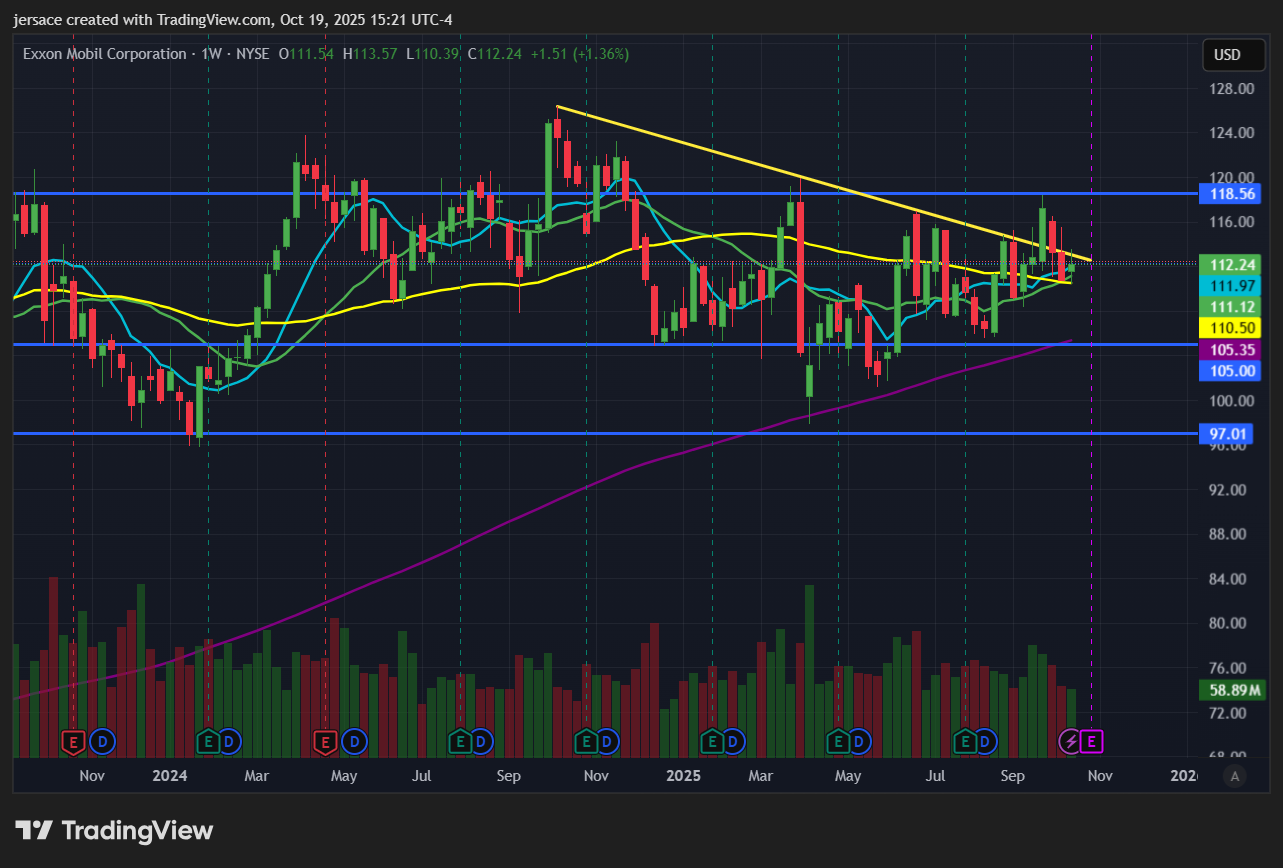
Task: Click the purple upcoming earnings E marker
Action: pyautogui.click(x=1091, y=741)
